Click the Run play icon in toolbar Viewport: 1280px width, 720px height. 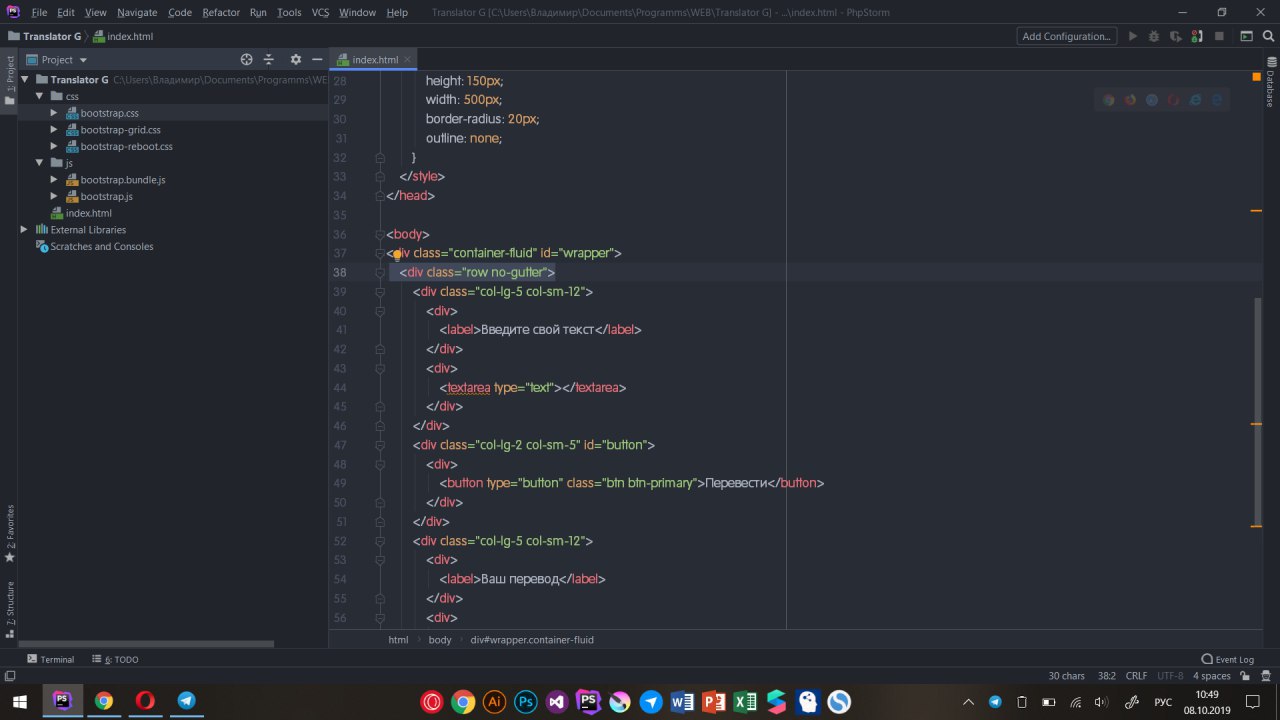(1132, 36)
